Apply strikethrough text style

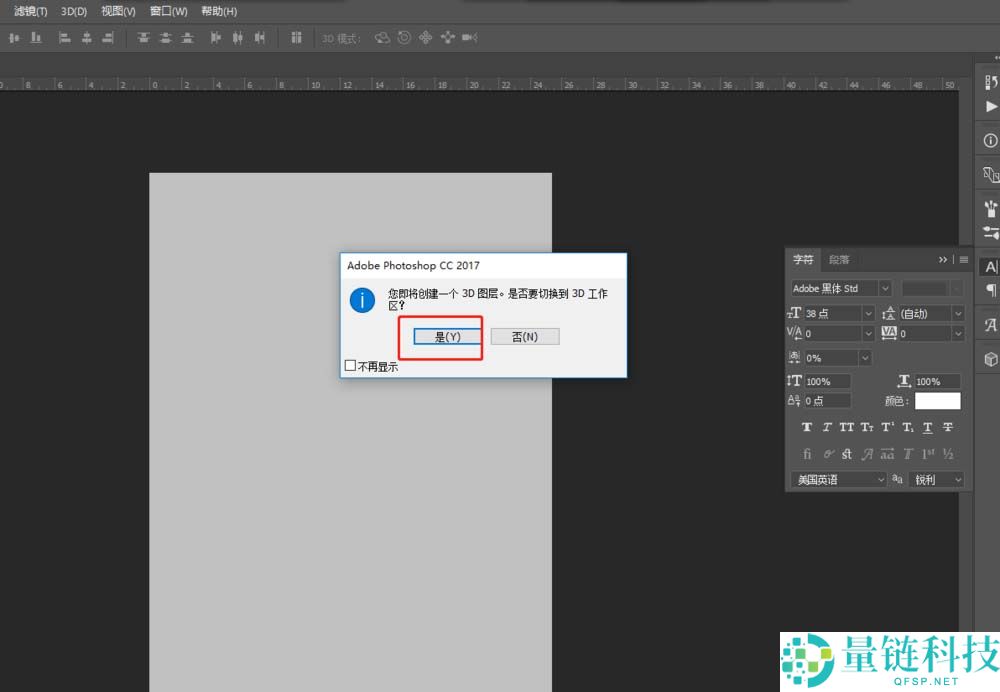[x=948, y=427]
